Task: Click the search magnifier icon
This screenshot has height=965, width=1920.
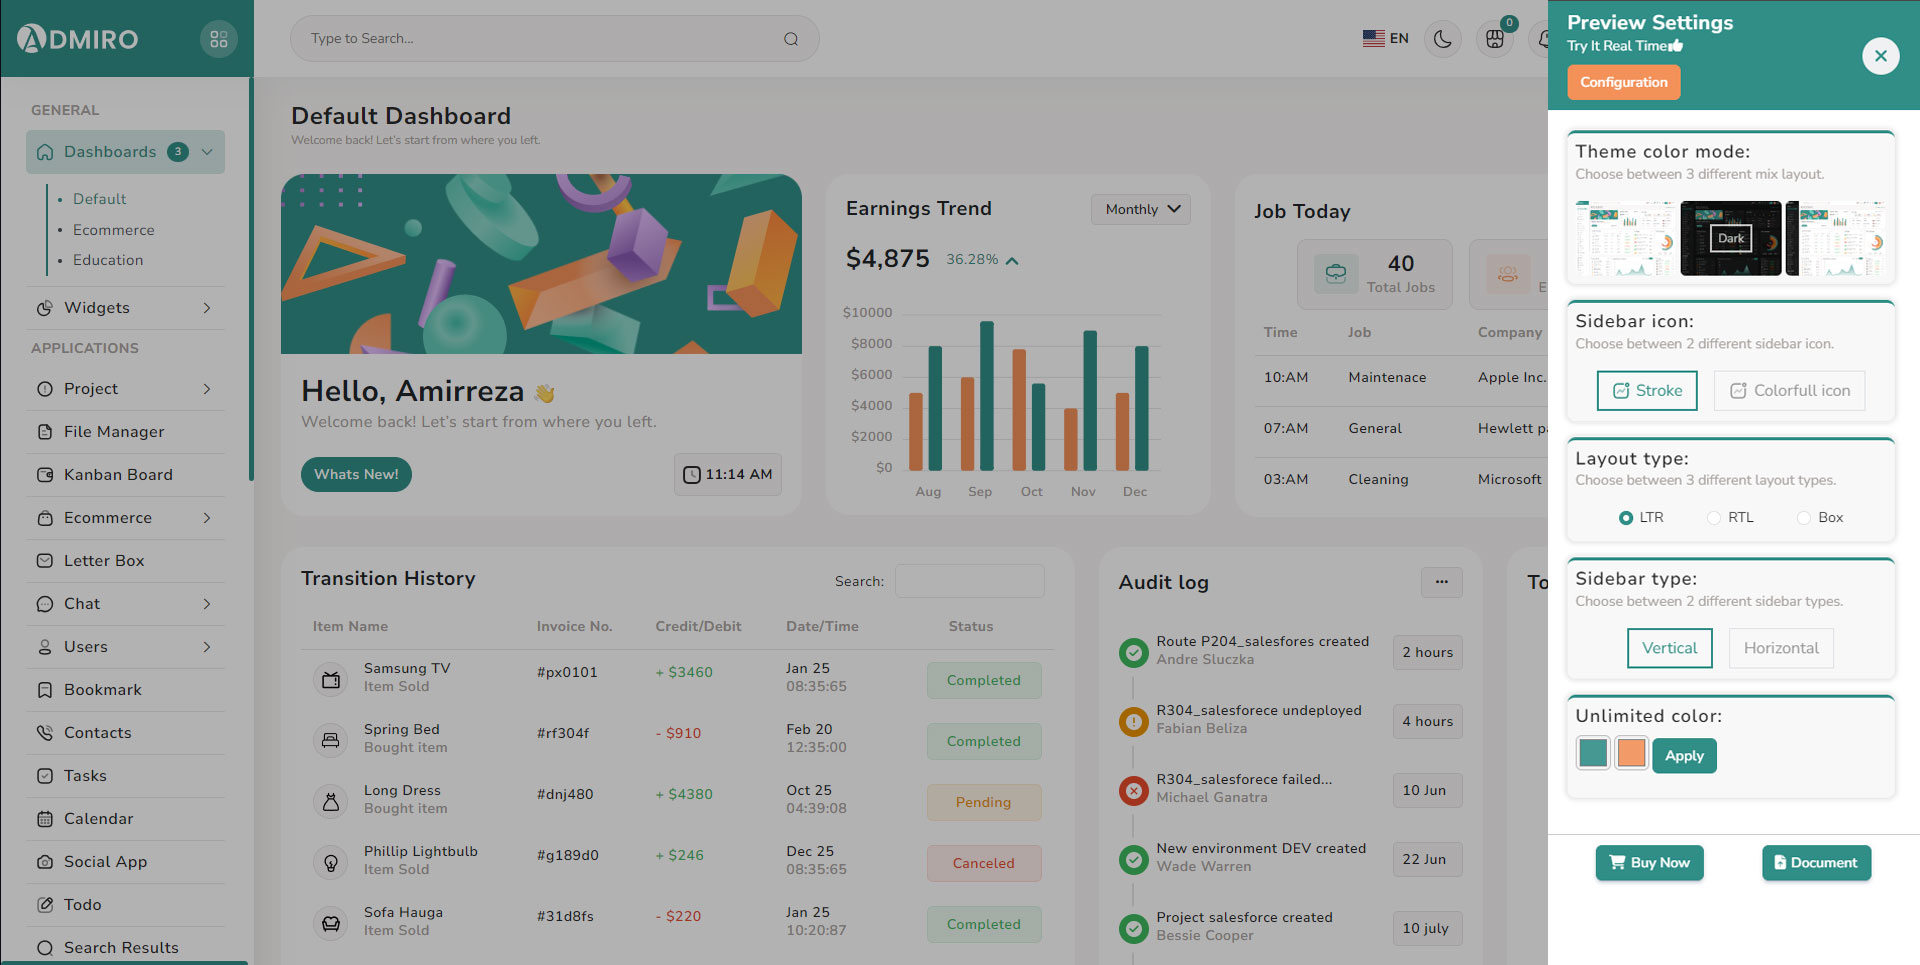Action: coord(790,39)
